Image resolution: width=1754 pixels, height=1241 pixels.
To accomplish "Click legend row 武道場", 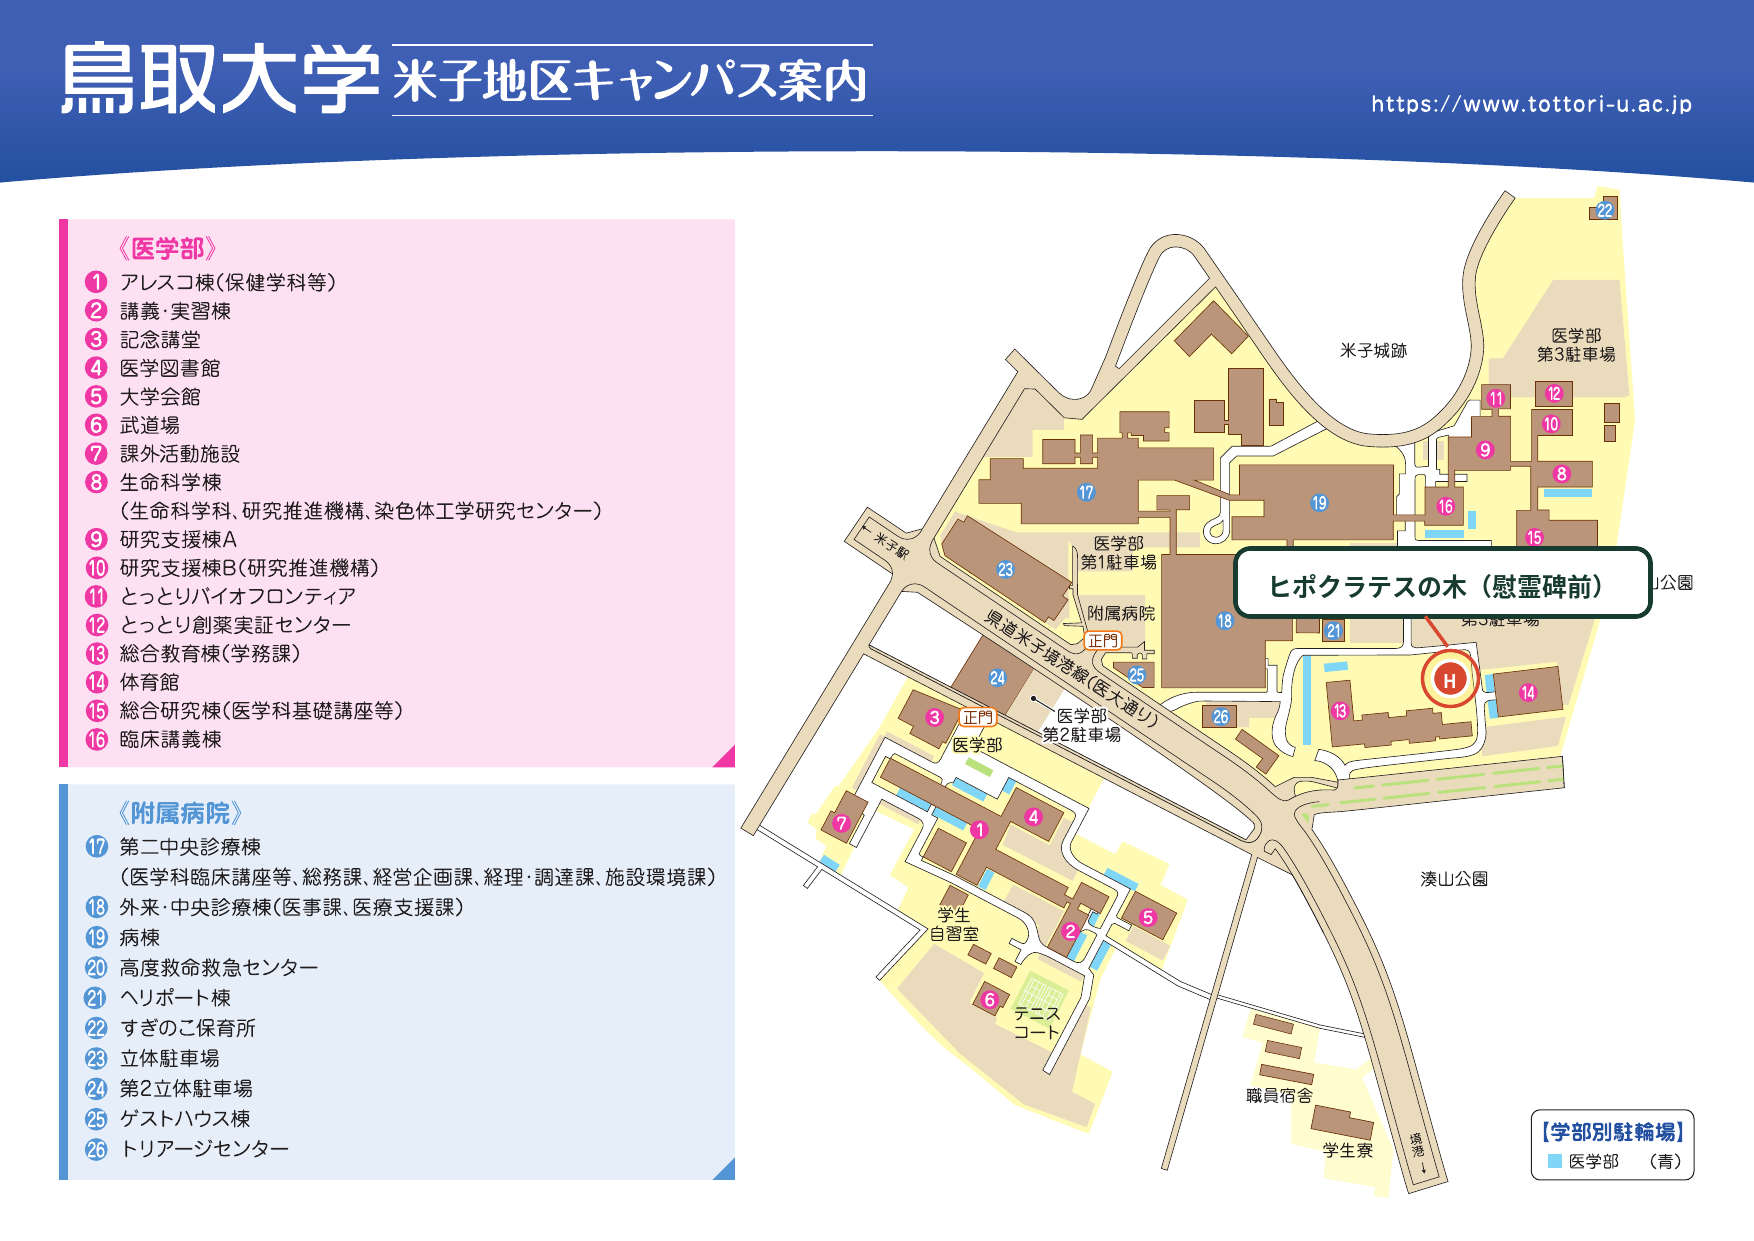I will [x=133, y=425].
